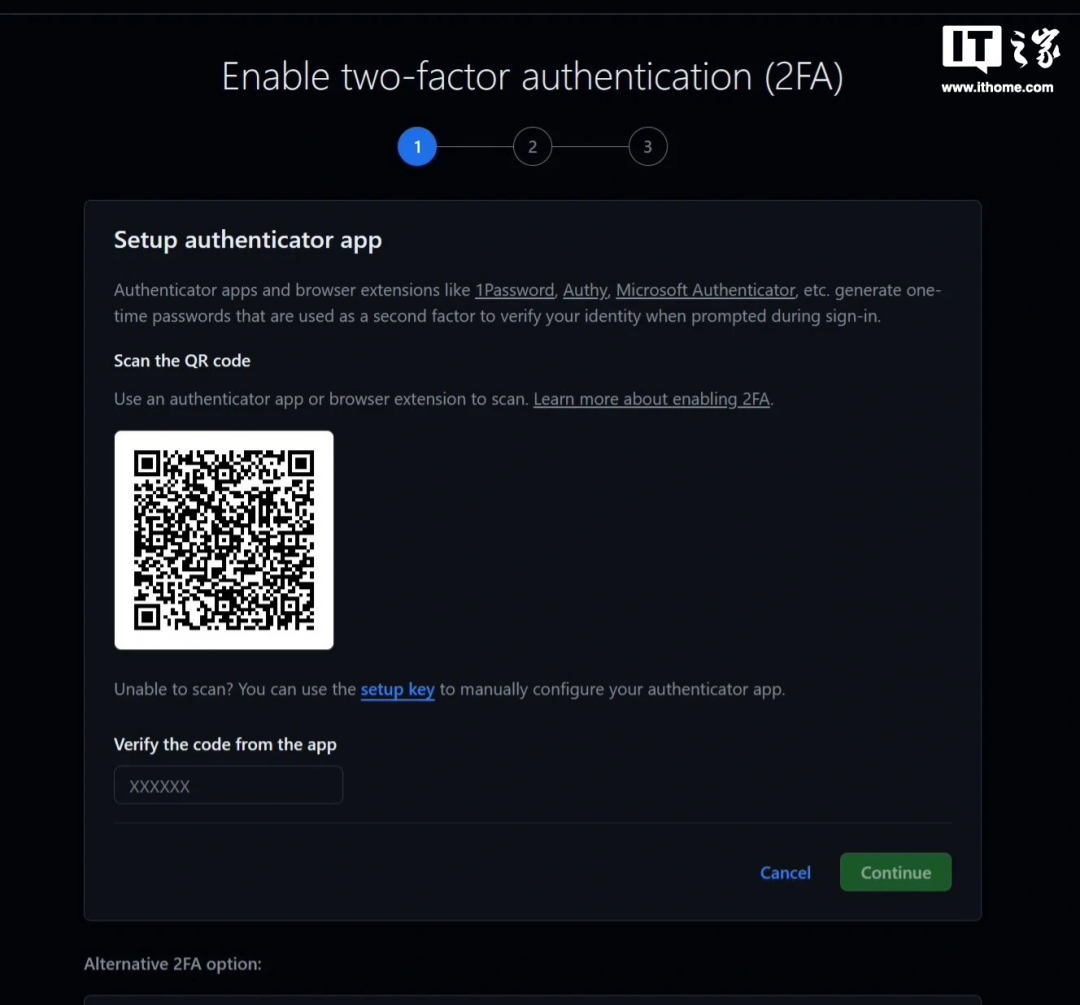Click the 'Enable two-factor authentication (2FA)' title

point(532,76)
